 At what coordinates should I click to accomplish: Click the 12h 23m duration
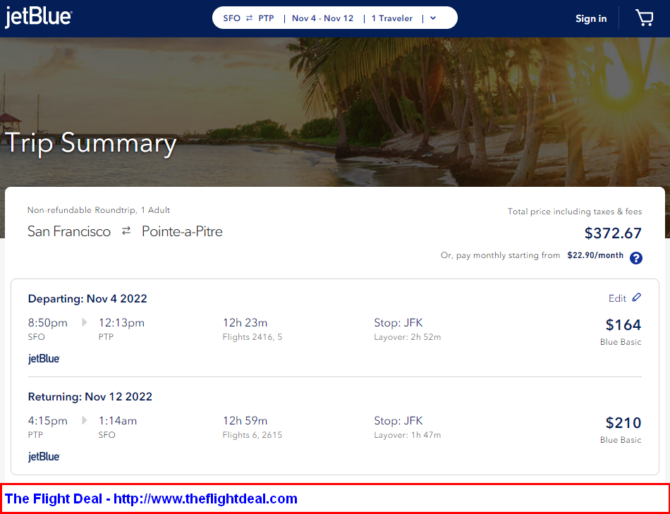click(x=245, y=323)
